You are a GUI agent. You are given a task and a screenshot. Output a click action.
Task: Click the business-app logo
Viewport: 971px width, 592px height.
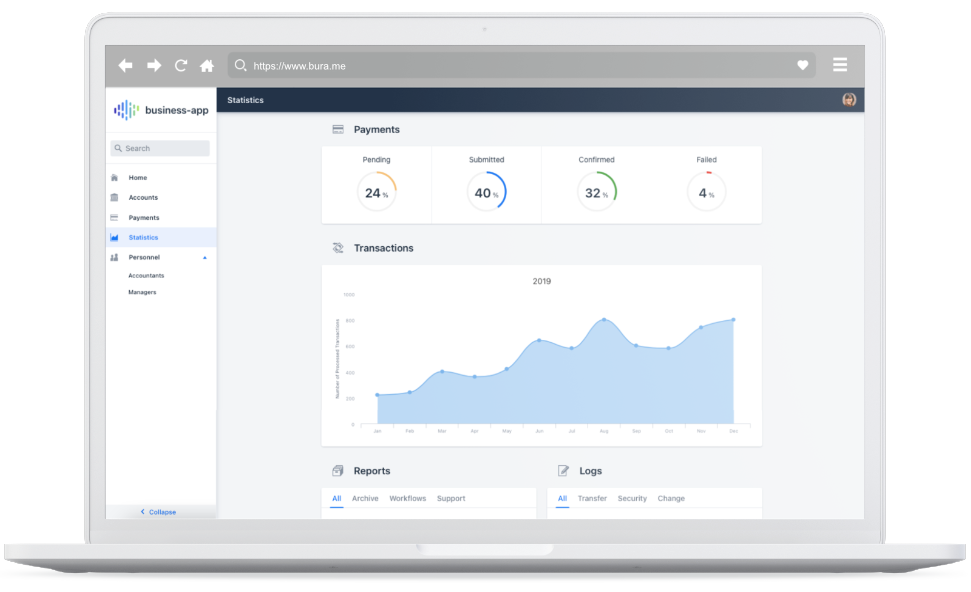click(x=161, y=110)
